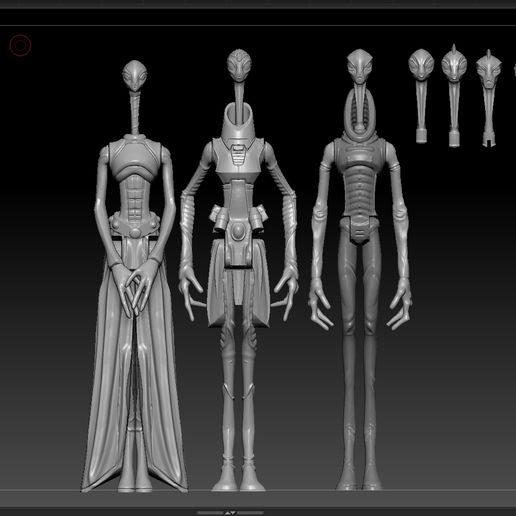Screen dimensions: 516x516
Task: Pick the middle alien head with tall crest
Action: (x=454, y=95)
